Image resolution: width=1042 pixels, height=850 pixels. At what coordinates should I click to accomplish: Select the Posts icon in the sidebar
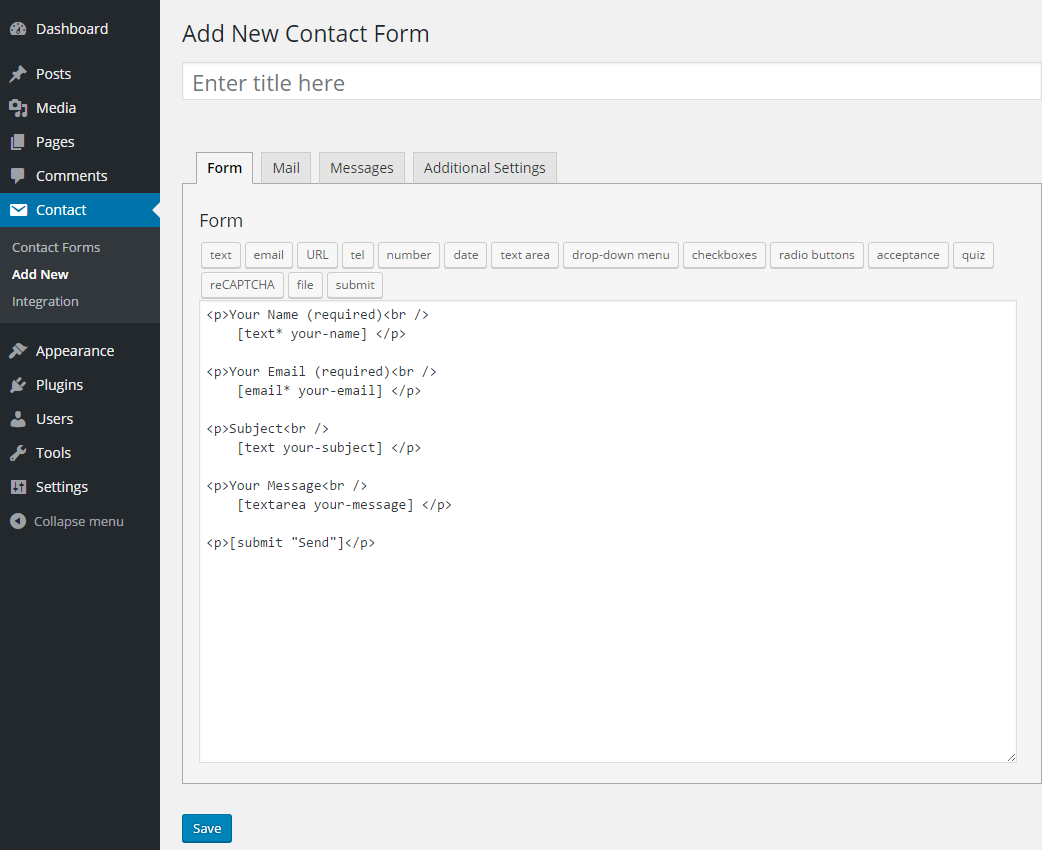[x=20, y=73]
